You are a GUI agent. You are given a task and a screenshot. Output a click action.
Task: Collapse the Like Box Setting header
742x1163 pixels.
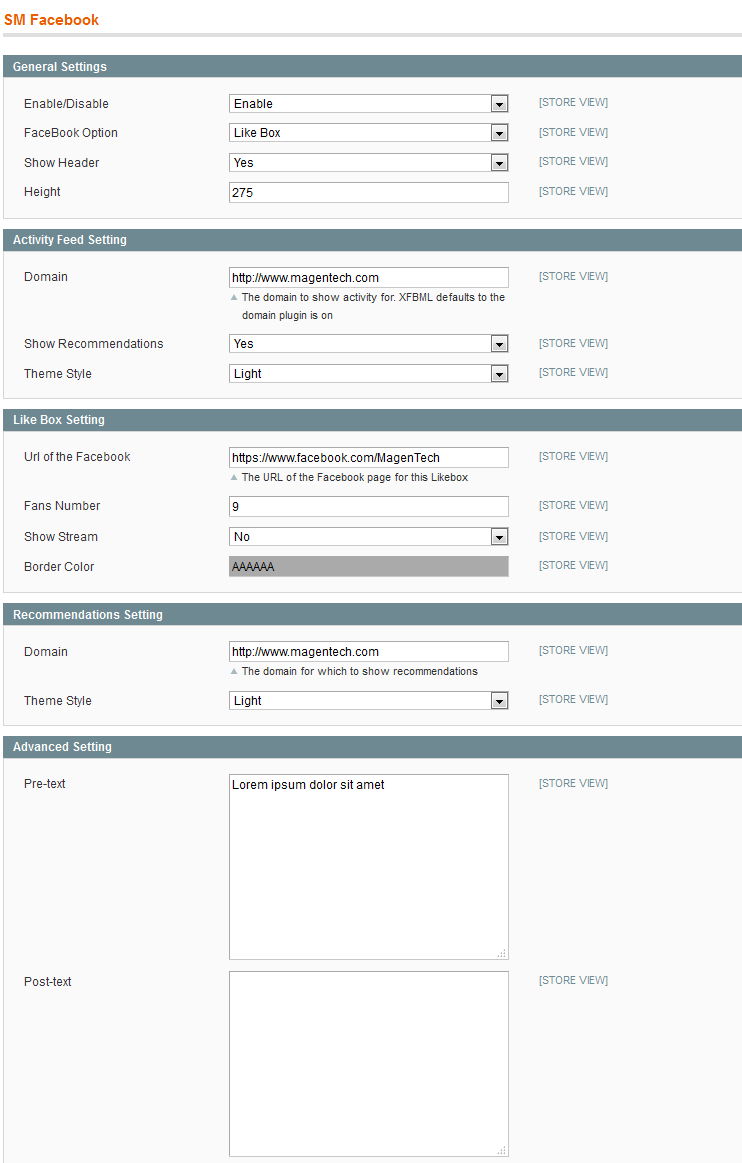[x=372, y=420]
